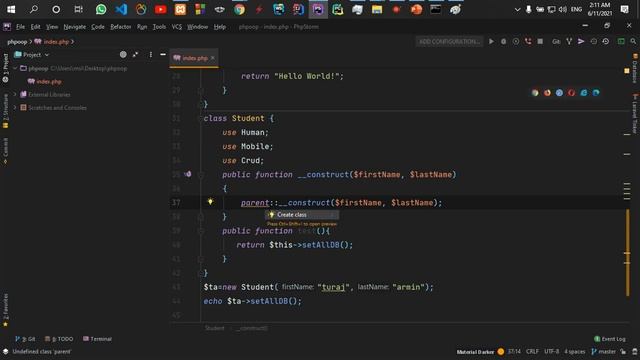This screenshot has width=640, height=360.
Task: Toggle the Structure side tool window button
Action: 5,111
